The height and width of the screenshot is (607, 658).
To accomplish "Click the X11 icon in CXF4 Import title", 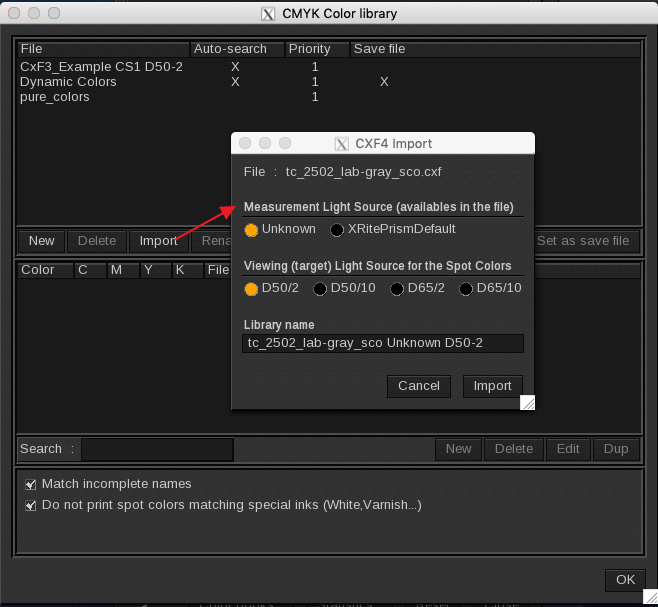I will coord(342,144).
